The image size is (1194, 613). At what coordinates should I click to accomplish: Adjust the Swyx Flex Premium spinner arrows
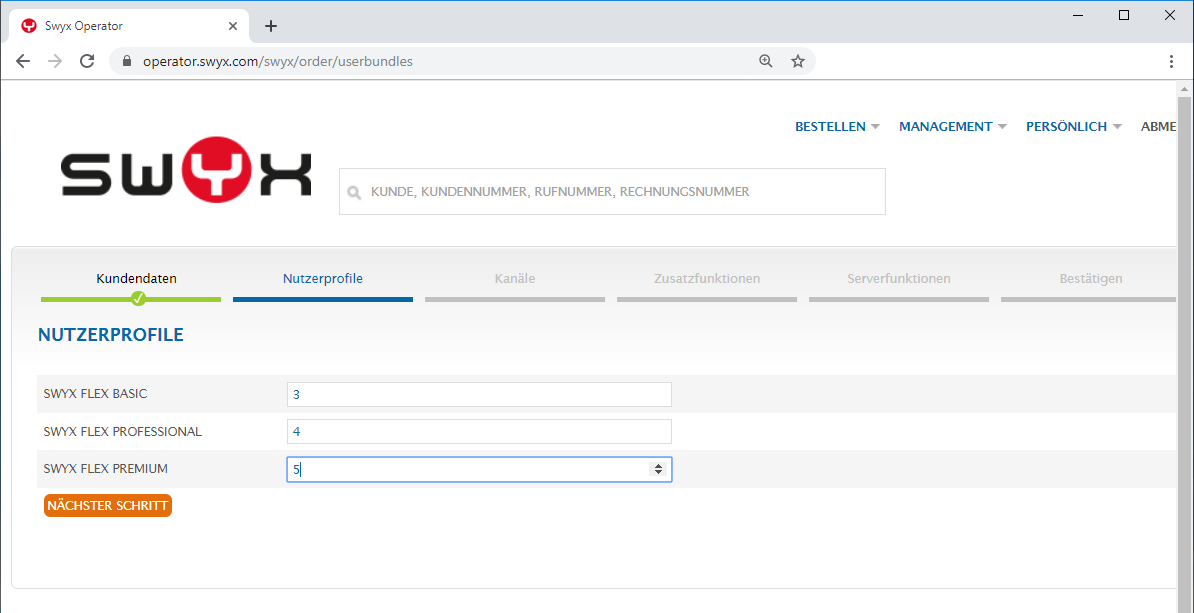click(x=658, y=469)
